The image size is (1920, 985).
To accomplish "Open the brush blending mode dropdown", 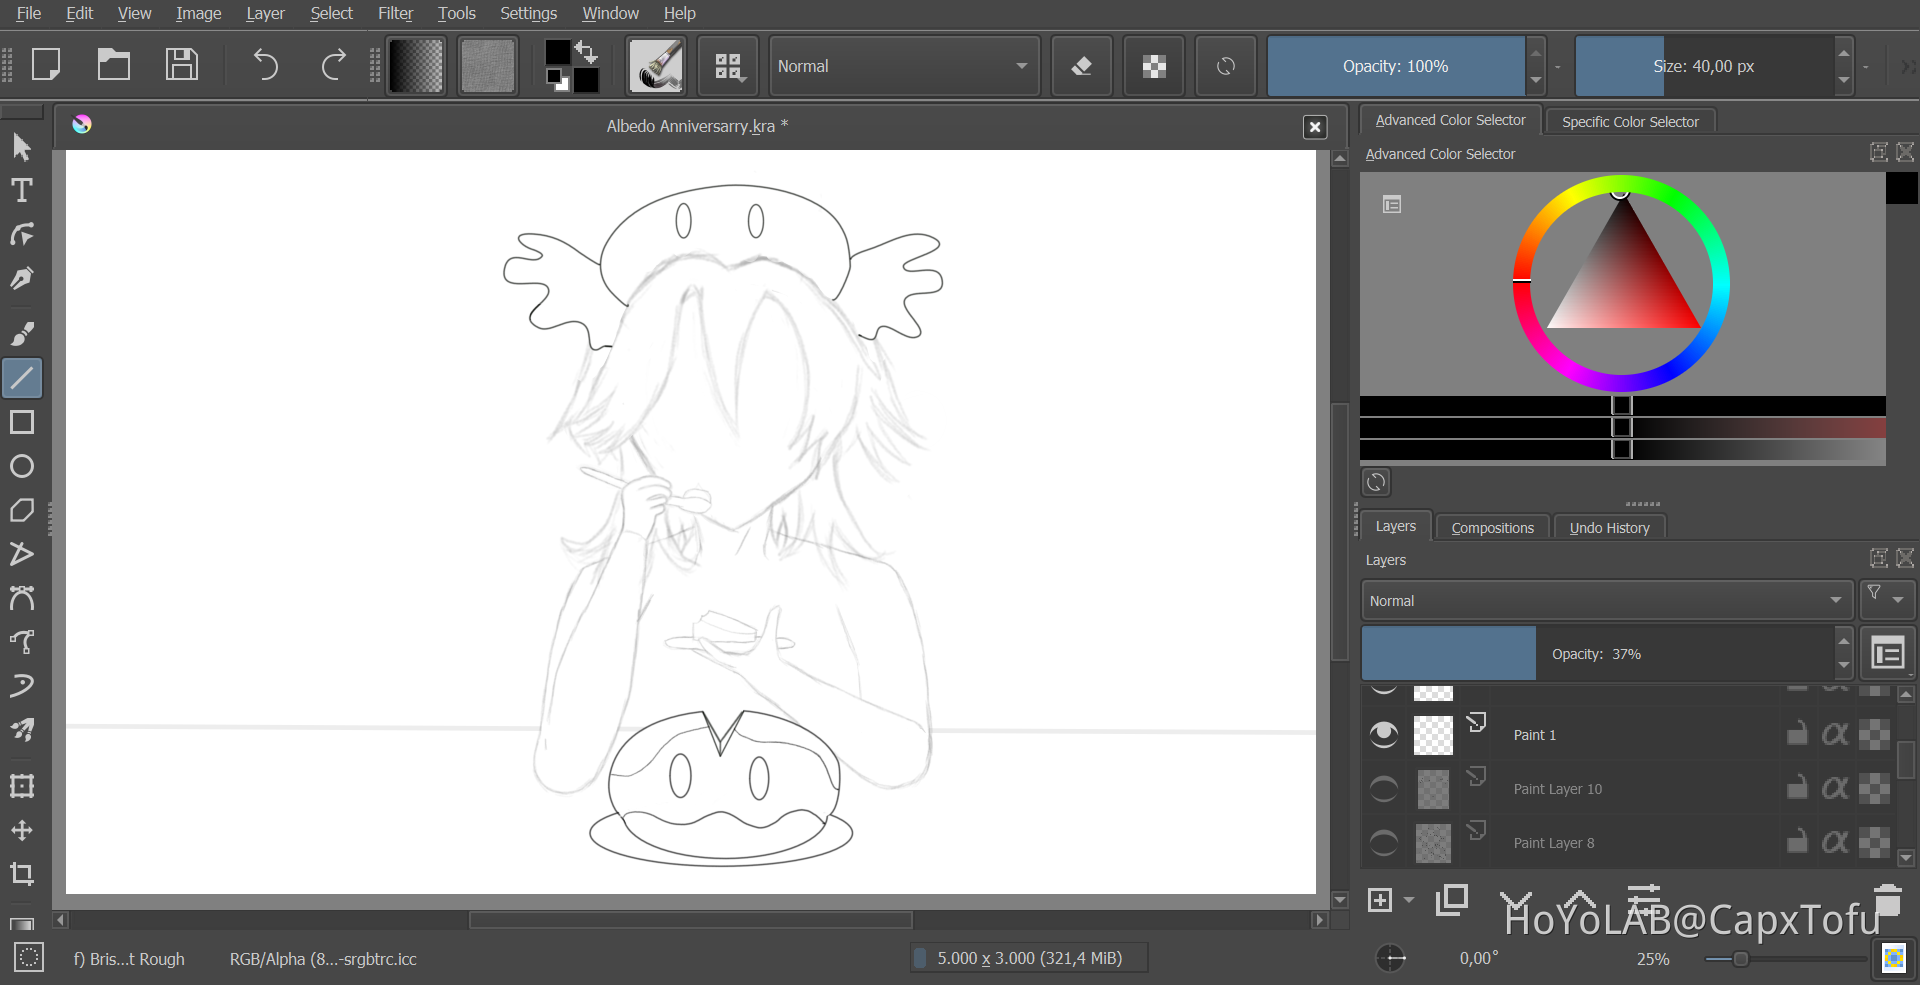I will pyautogui.click(x=903, y=66).
